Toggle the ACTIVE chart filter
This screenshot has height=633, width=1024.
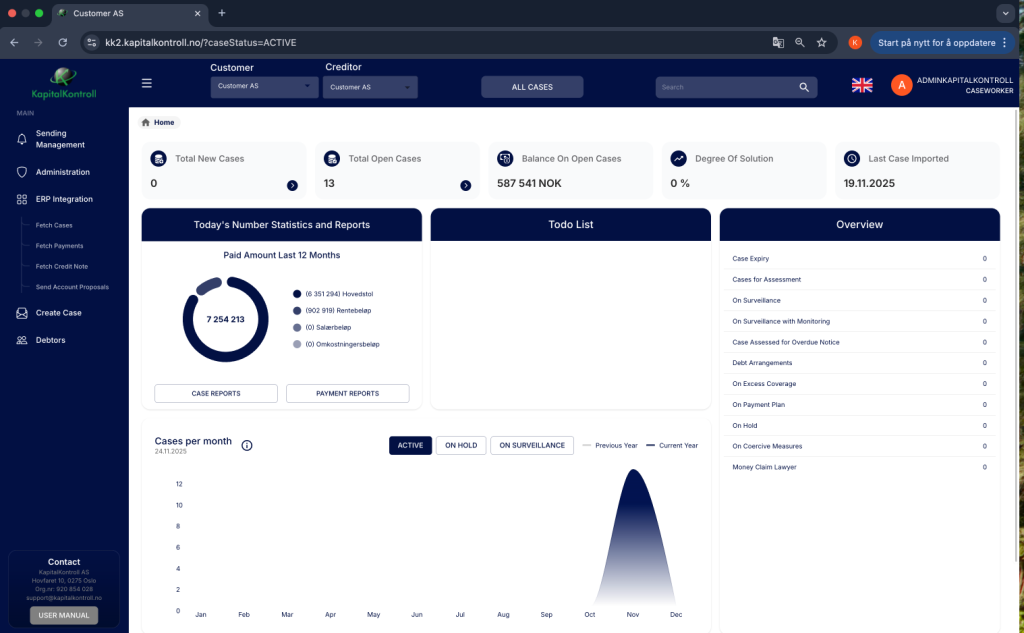[x=410, y=445]
